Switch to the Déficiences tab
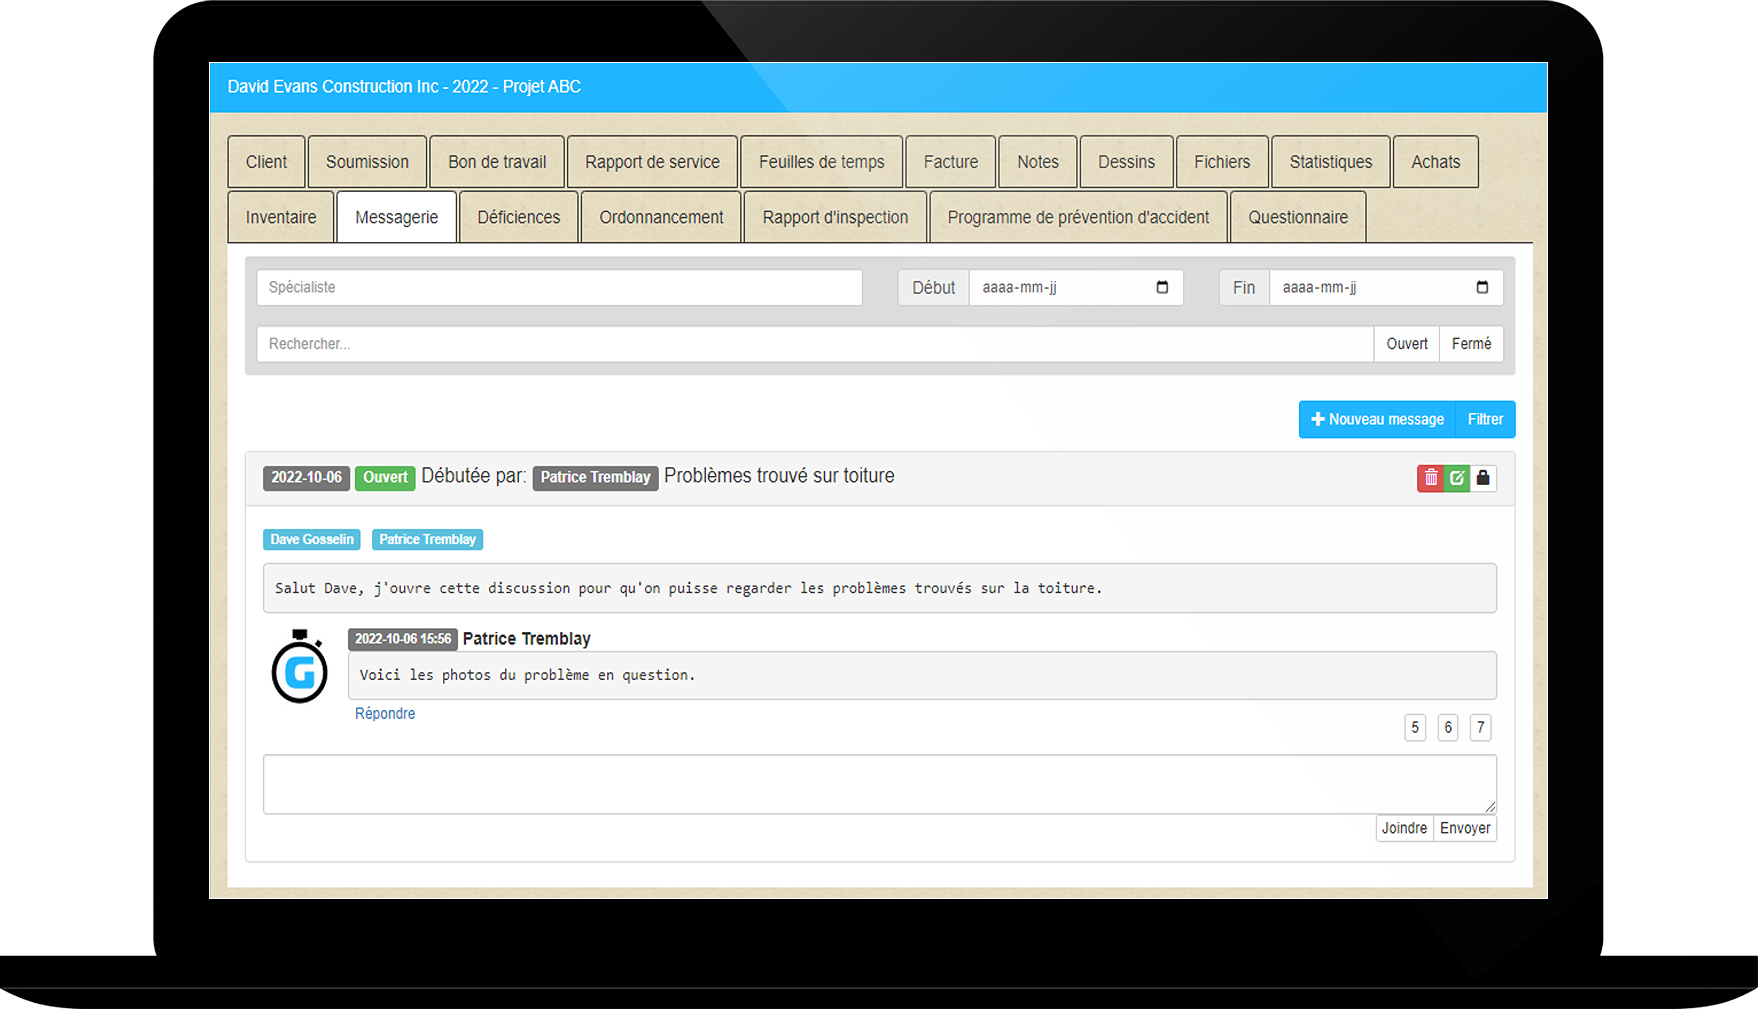The image size is (1761, 1011). 518,218
